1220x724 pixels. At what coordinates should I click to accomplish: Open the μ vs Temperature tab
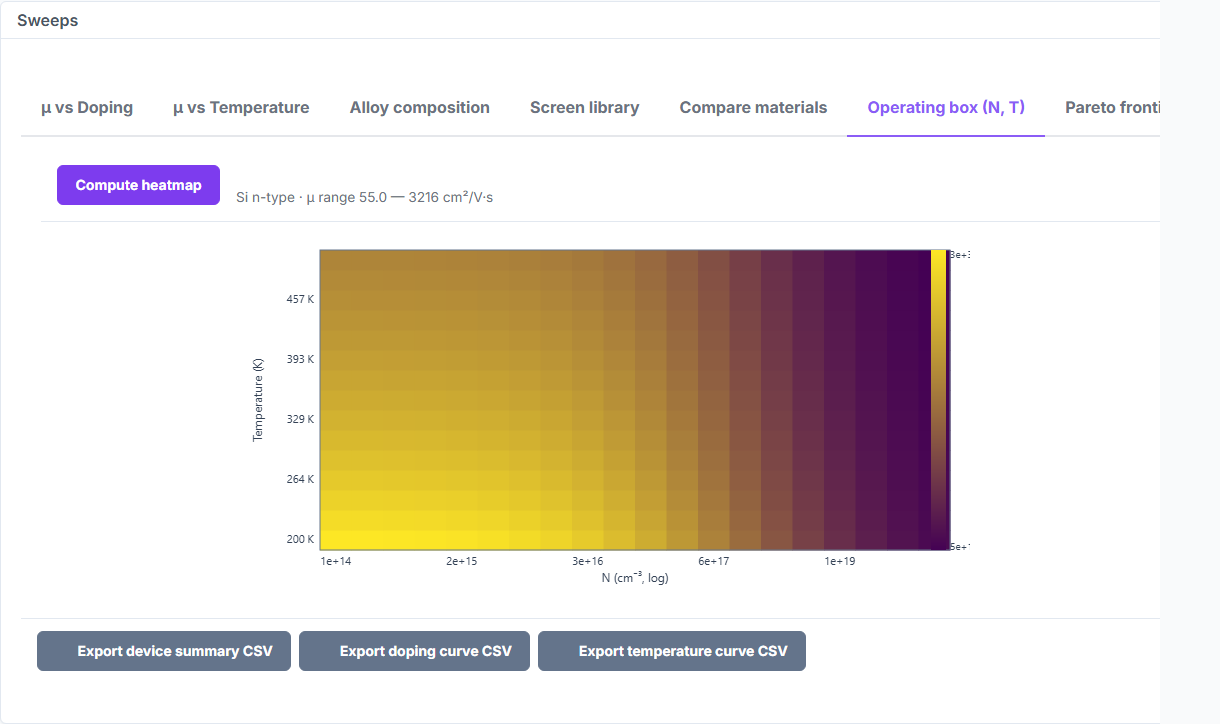coord(241,107)
